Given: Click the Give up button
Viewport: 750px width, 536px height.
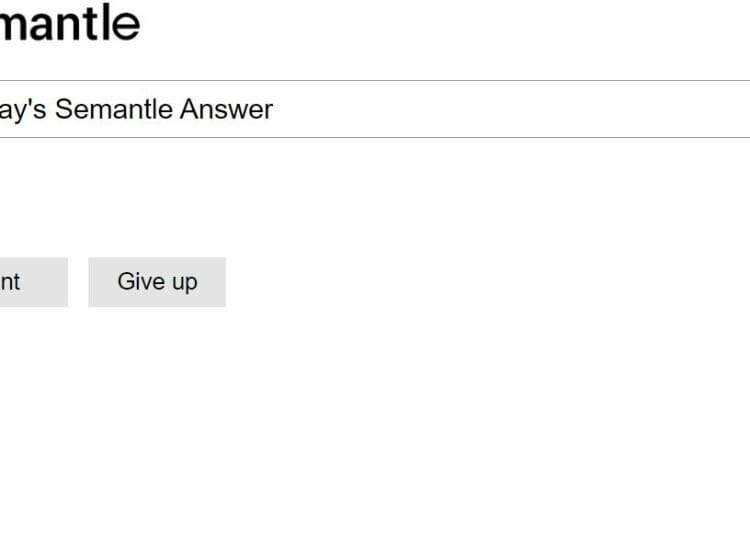Looking at the screenshot, I should (x=157, y=282).
